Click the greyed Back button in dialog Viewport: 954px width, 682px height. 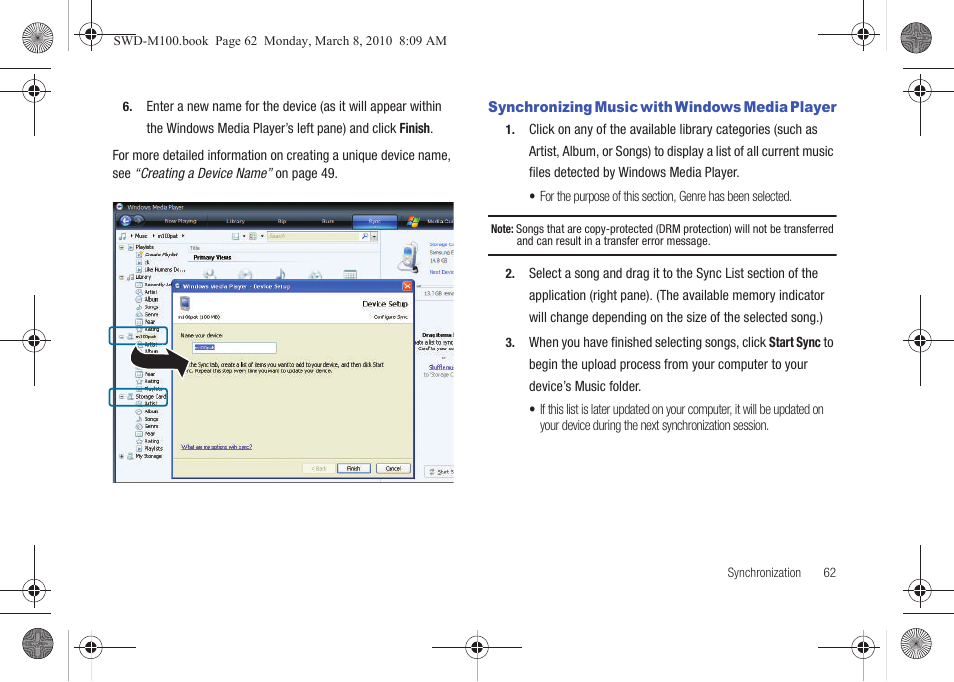319,468
